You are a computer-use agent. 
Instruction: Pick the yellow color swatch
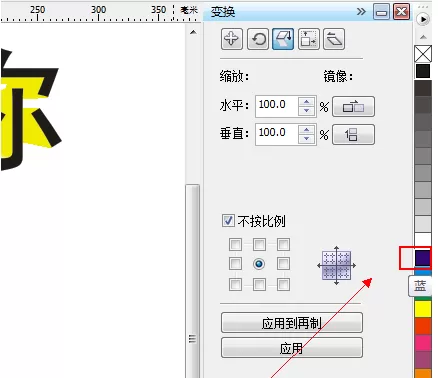(x=423, y=309)
